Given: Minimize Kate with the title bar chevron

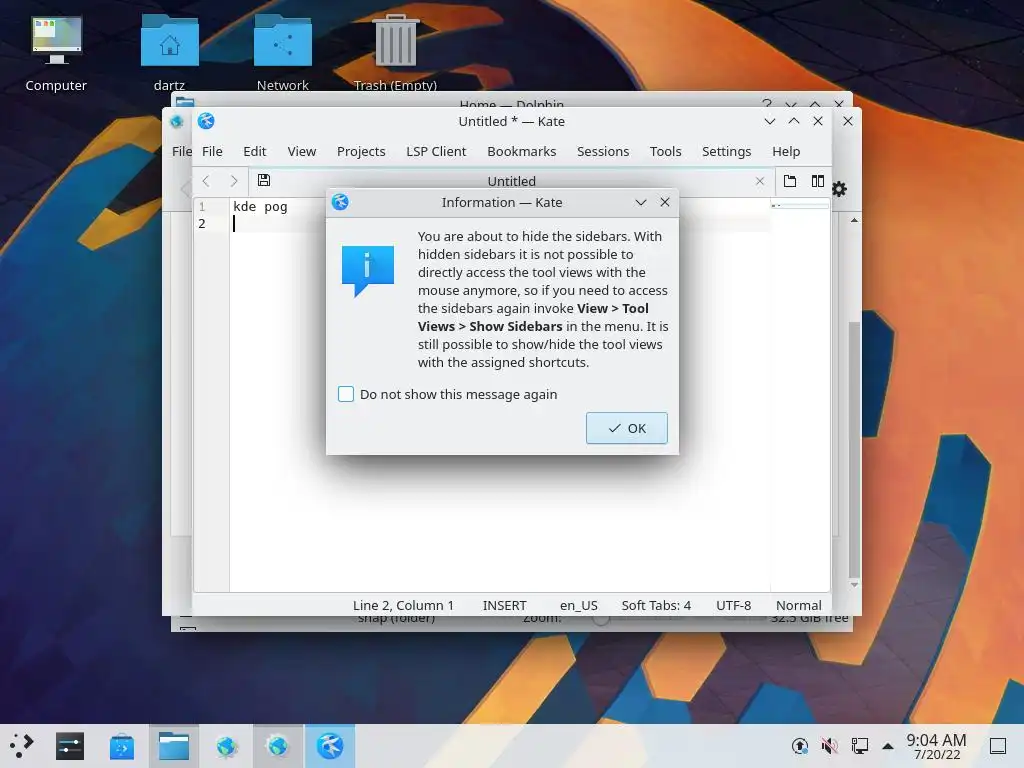Looking at the screenshot, I should tap(770, 121).
